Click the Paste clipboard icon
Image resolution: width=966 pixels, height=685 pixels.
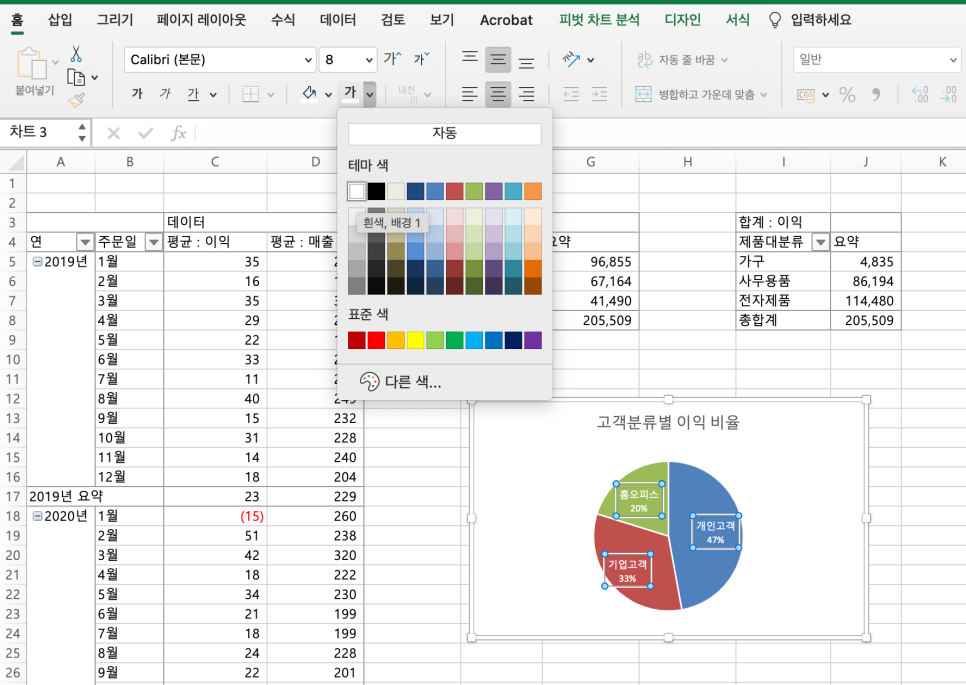(31, 63)
